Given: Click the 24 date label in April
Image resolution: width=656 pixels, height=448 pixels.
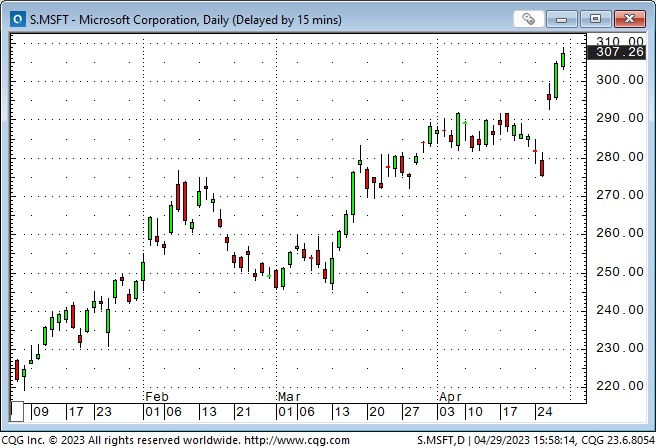Looking at the screenshot, I should click(545, 412).
